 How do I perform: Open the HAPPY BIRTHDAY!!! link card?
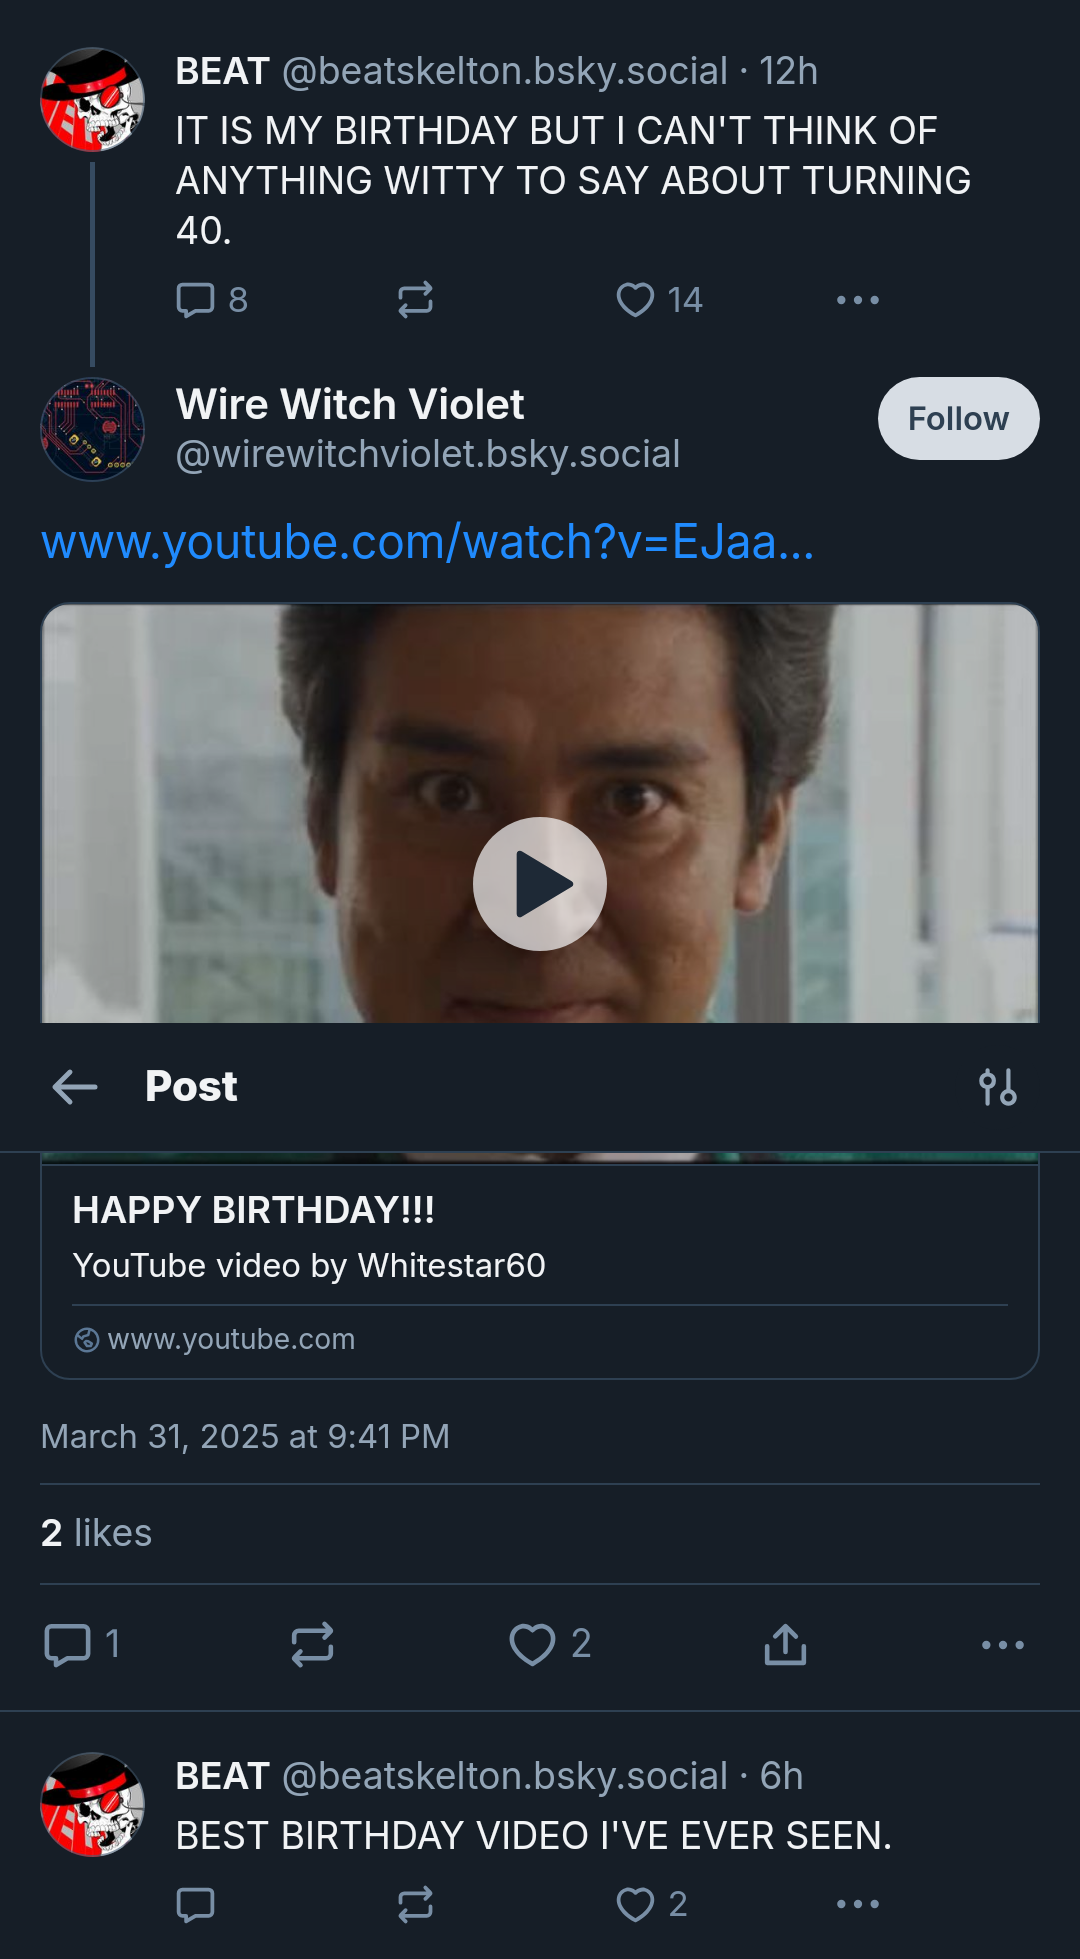[x=540, y=1268]
